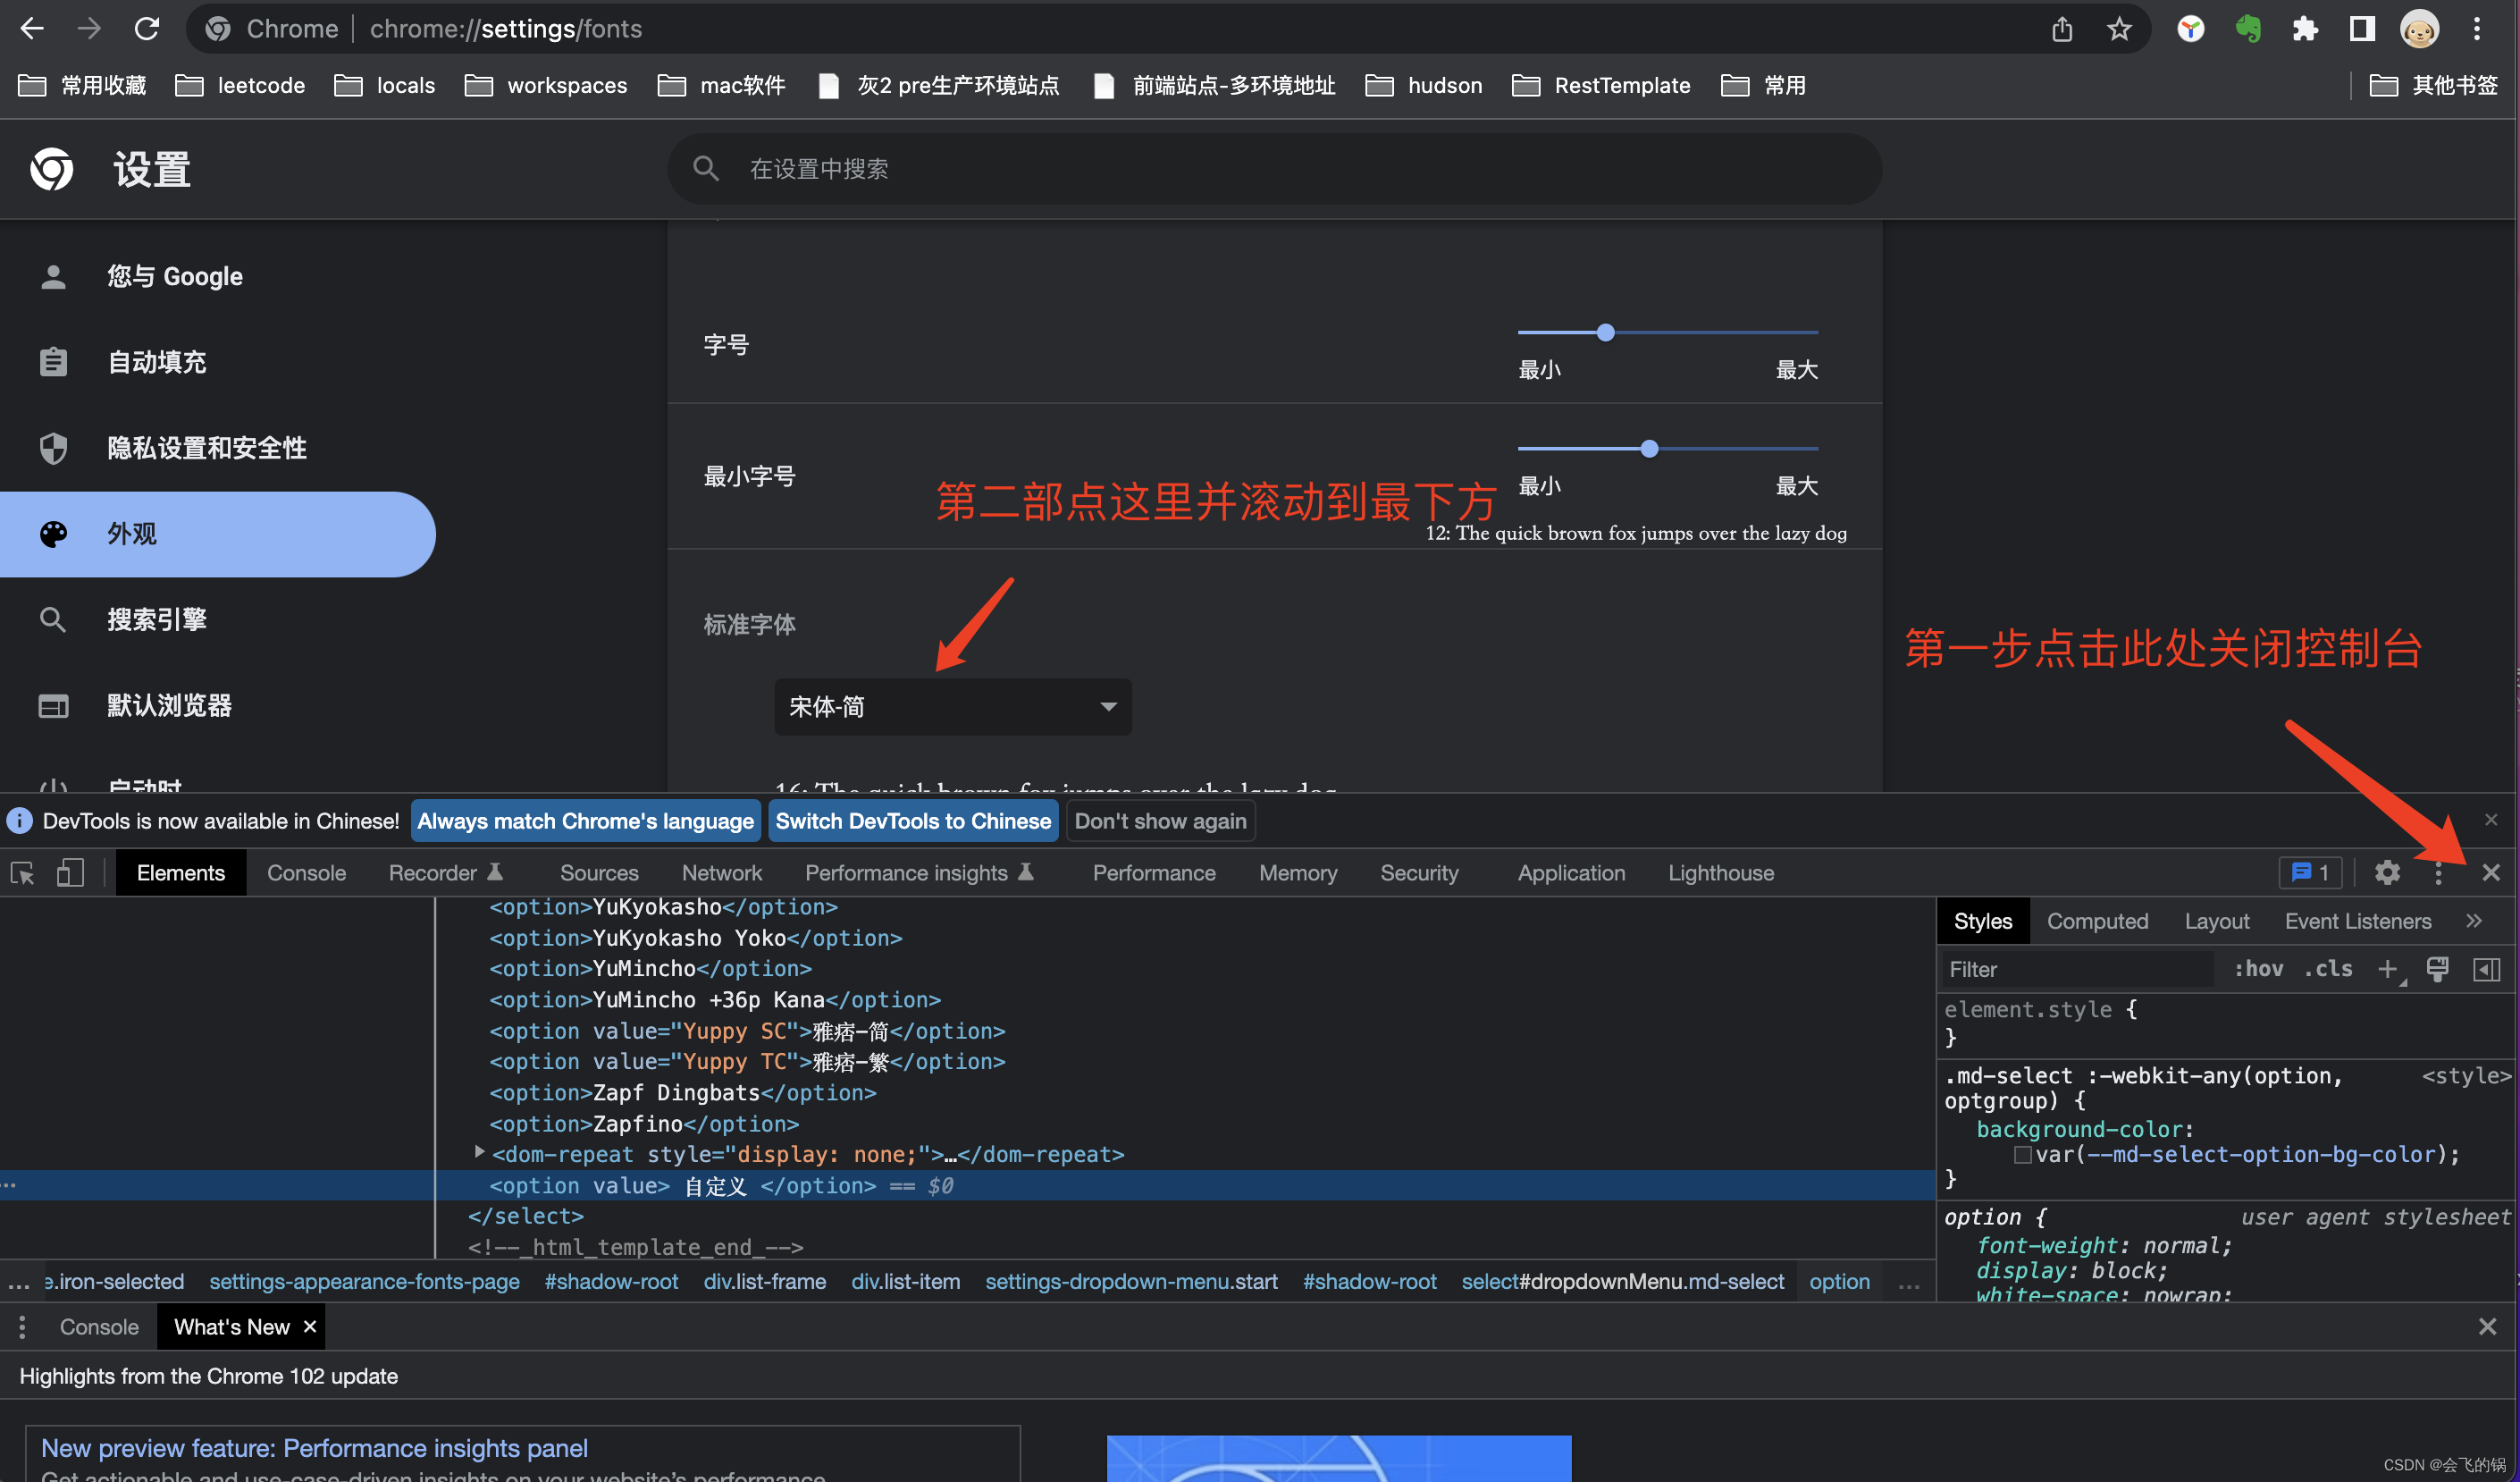
Task: Open the Computed styles tab
Action: pyautogui.click(x=2097, y=921)
